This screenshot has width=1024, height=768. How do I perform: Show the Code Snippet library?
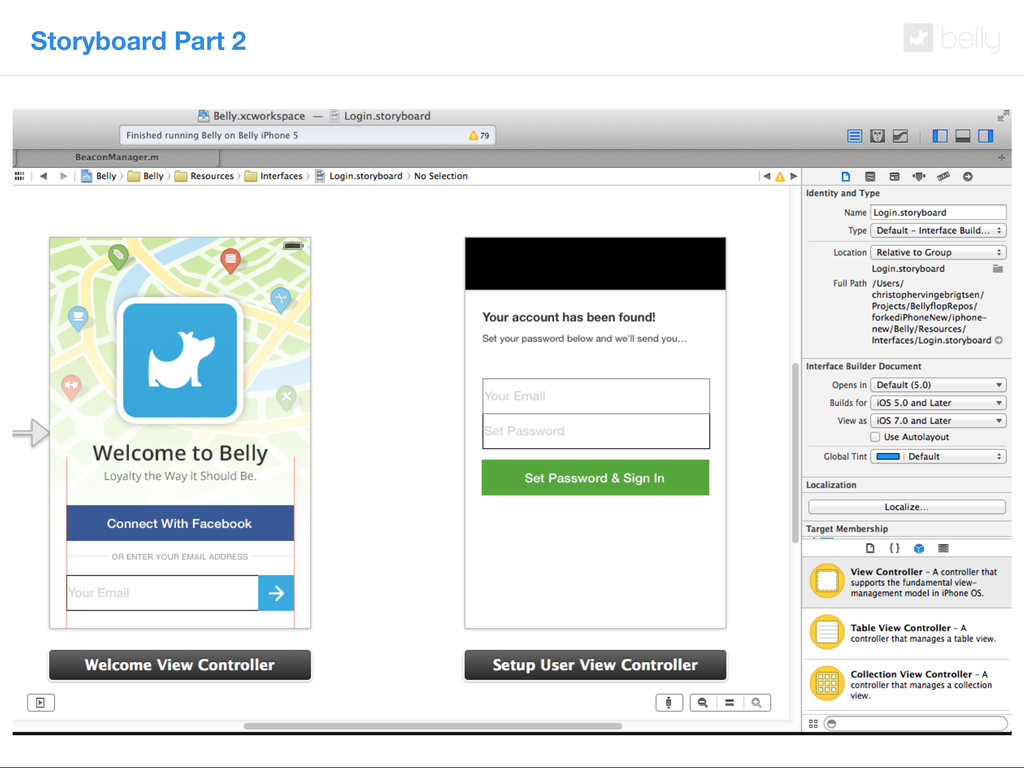894,549
